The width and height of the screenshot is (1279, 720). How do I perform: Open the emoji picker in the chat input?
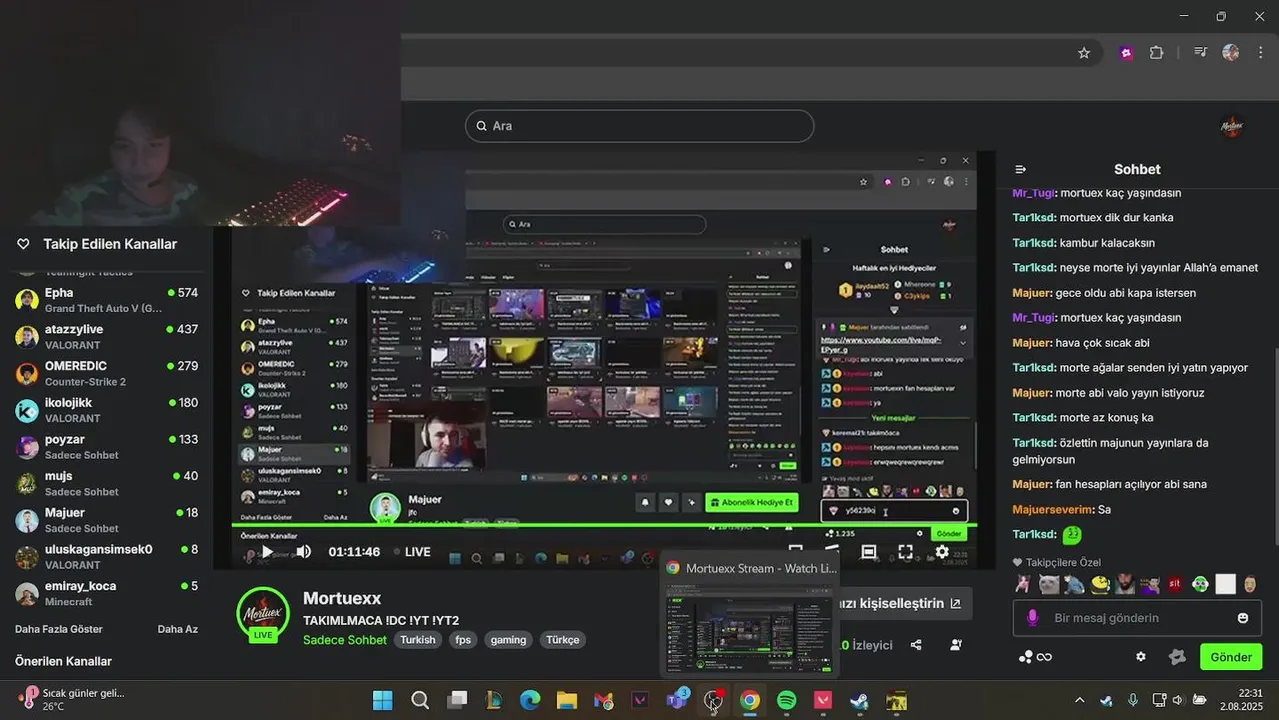[x=1243, y=618]
